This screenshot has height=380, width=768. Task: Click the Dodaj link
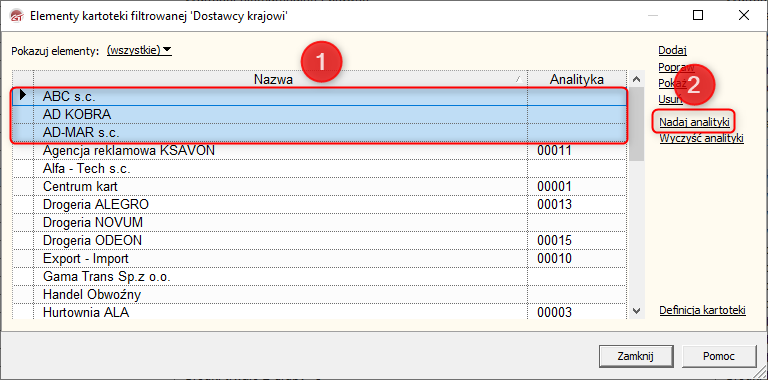tap(672, 50)
